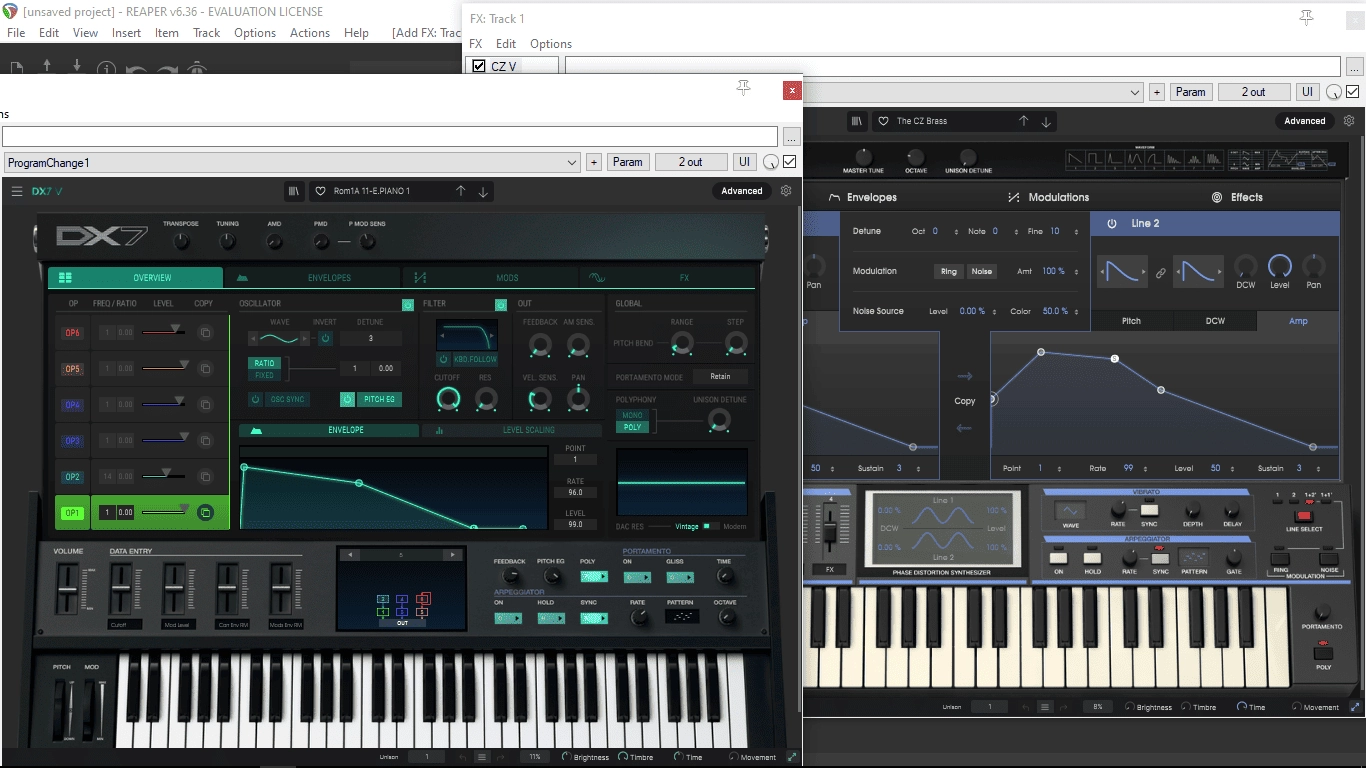This screenshot has width=1366, height=768.
Task: Open the DX7 Unison voices field
Action: [x=426, y=757]
